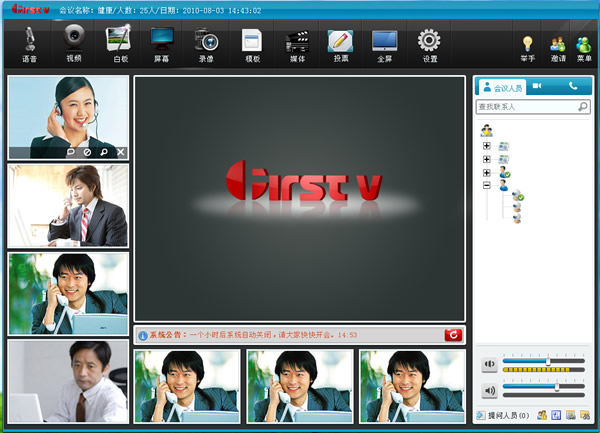Select the white-shirt man with laptop video
600x433 pixels.
(x=68, y=381)
